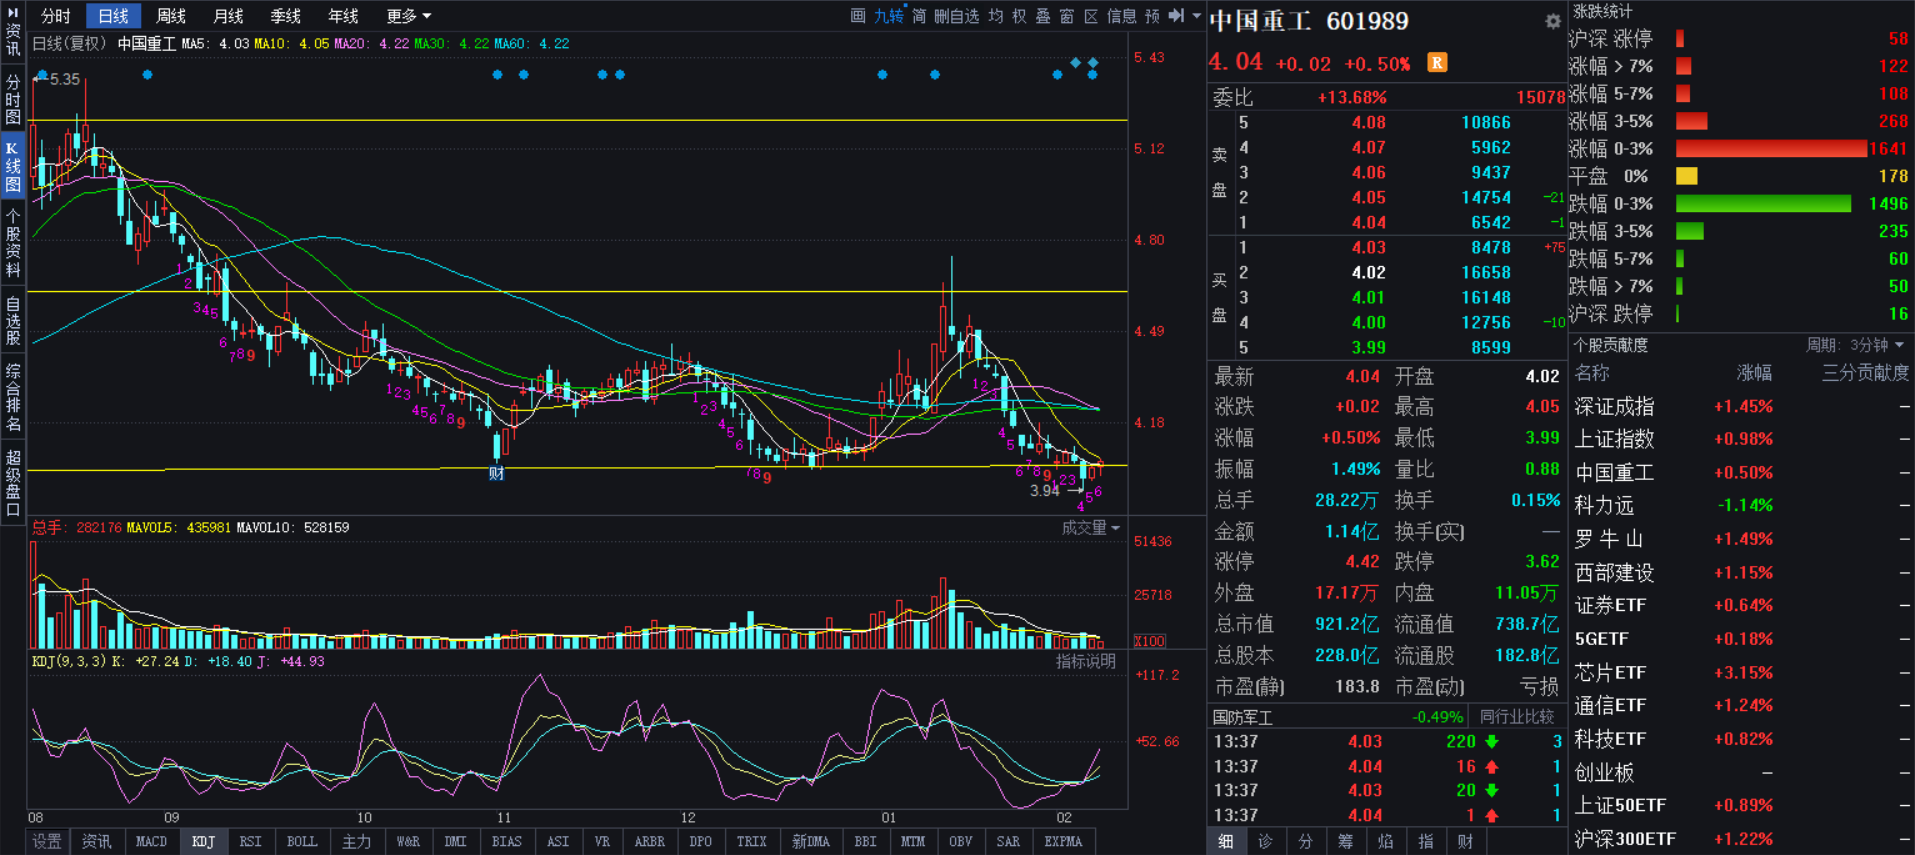The height and width of the screenshot is (855, 1915).
Task: Switch indicator to 主力
Action: (x=357, y=842)
